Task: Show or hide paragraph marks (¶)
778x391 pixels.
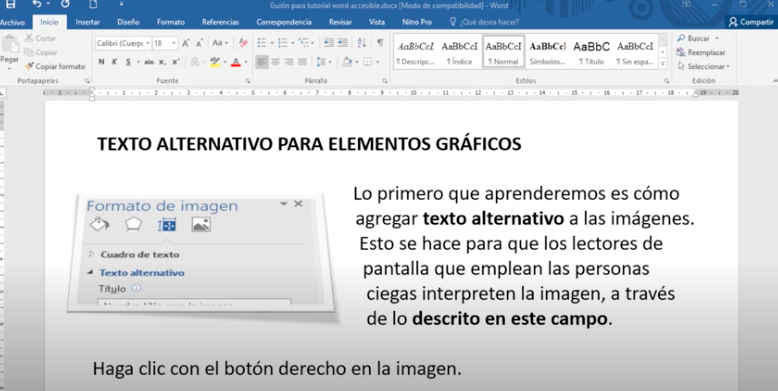Action: pyautogui.click(x=380, y=43)
